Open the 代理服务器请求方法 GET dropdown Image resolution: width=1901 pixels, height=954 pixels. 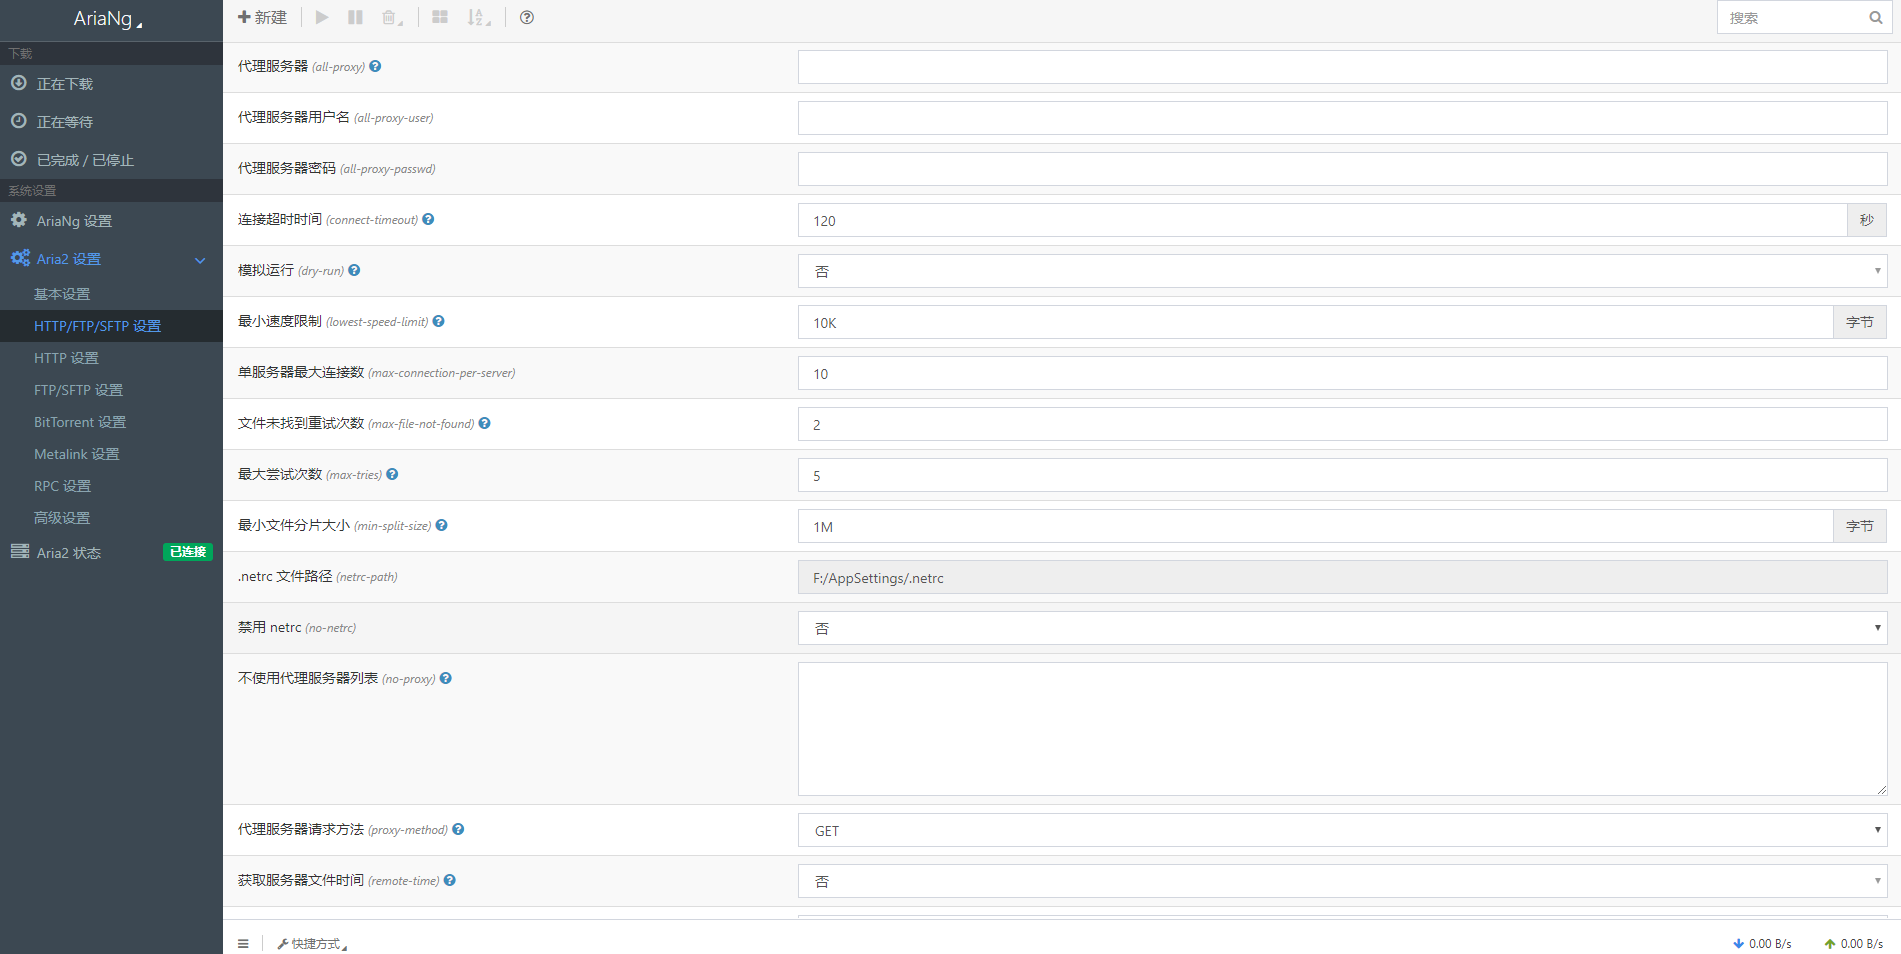[1342, 830]
